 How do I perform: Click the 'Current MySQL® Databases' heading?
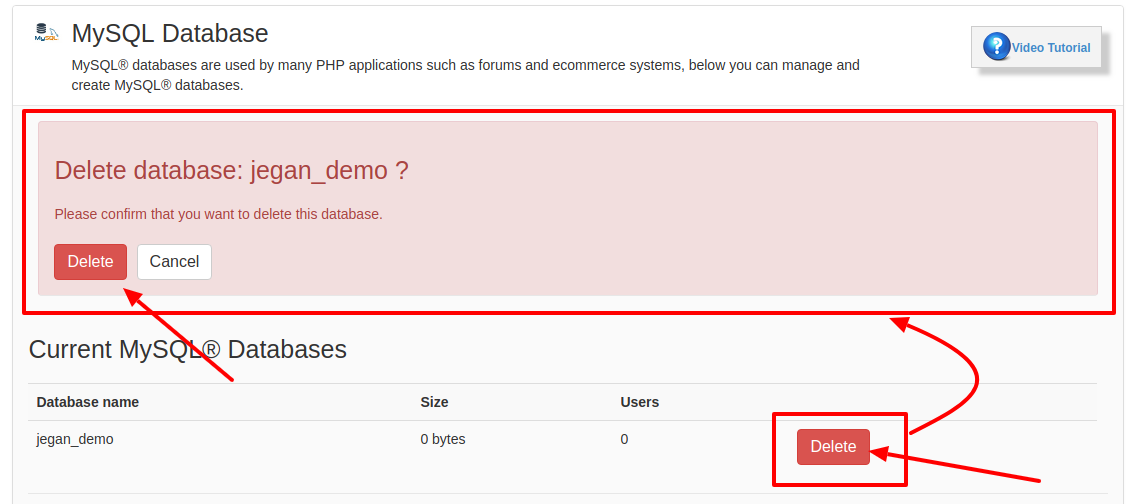coord(188,349)
